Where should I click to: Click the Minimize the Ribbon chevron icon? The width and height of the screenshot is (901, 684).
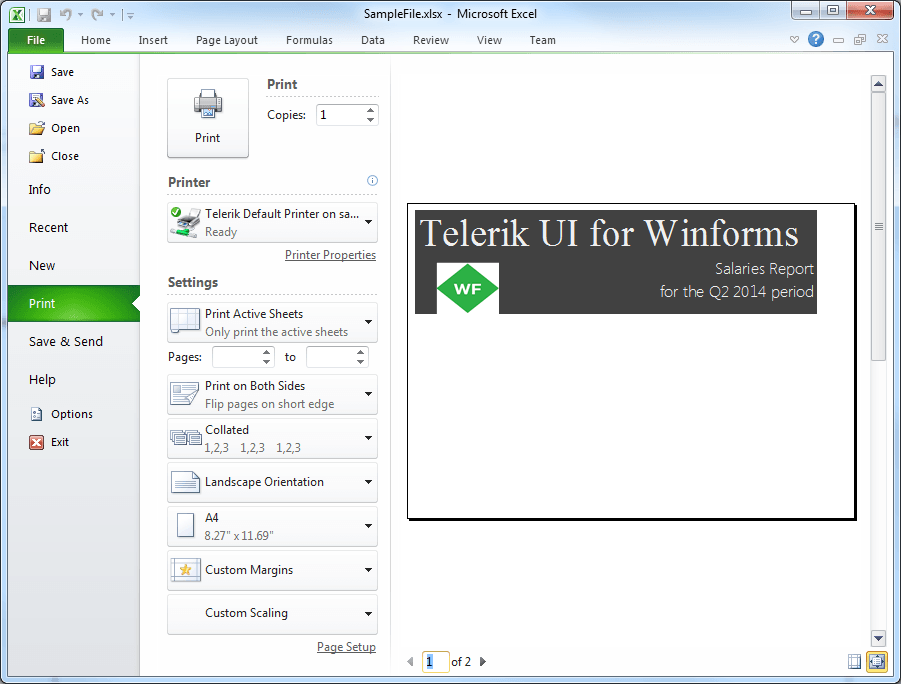[794, 40]
